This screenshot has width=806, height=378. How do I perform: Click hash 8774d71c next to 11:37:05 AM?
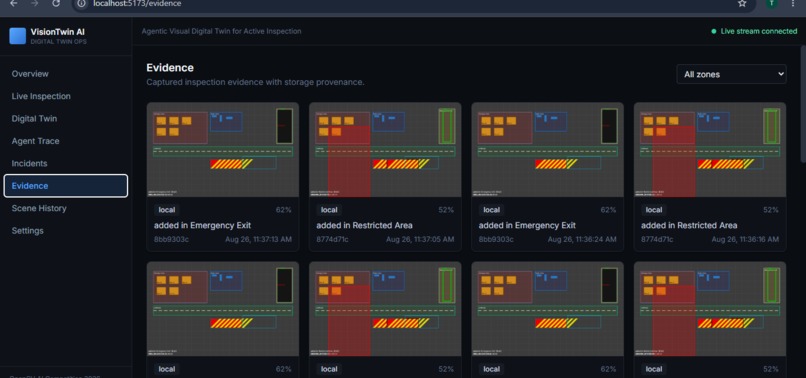[333, 240]
